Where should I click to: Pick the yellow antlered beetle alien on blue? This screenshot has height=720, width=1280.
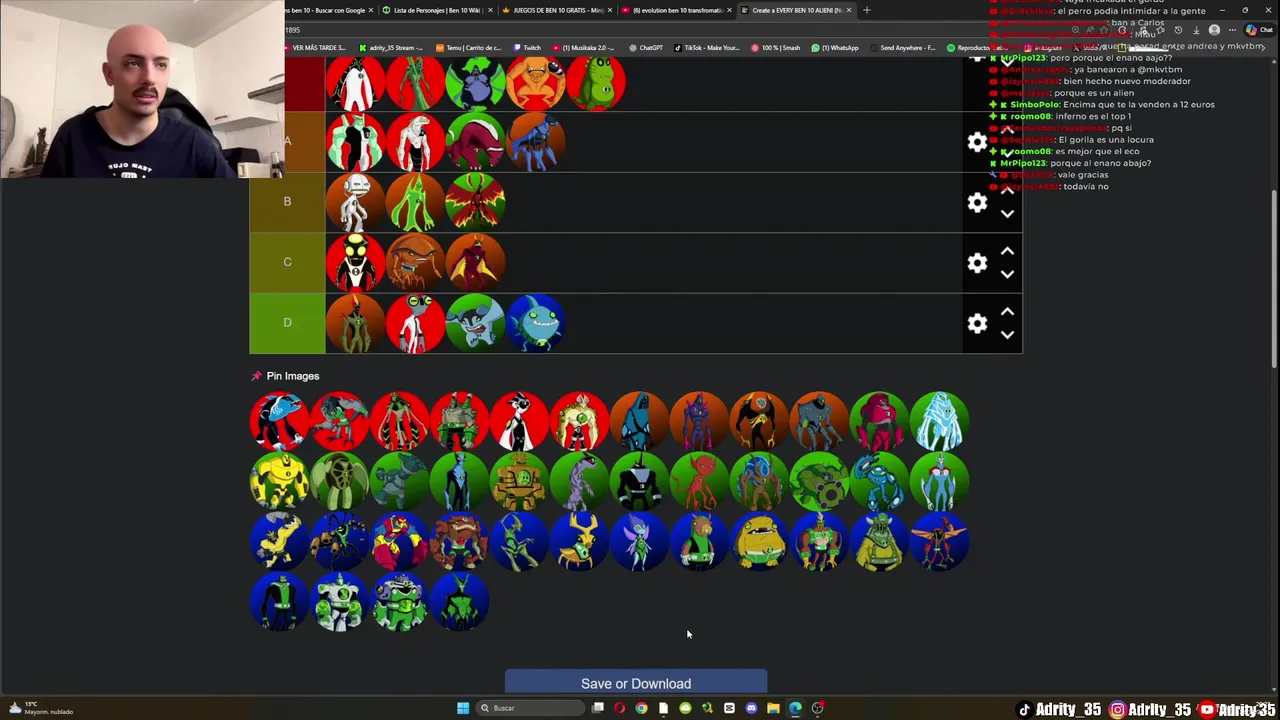coord(579,541)
